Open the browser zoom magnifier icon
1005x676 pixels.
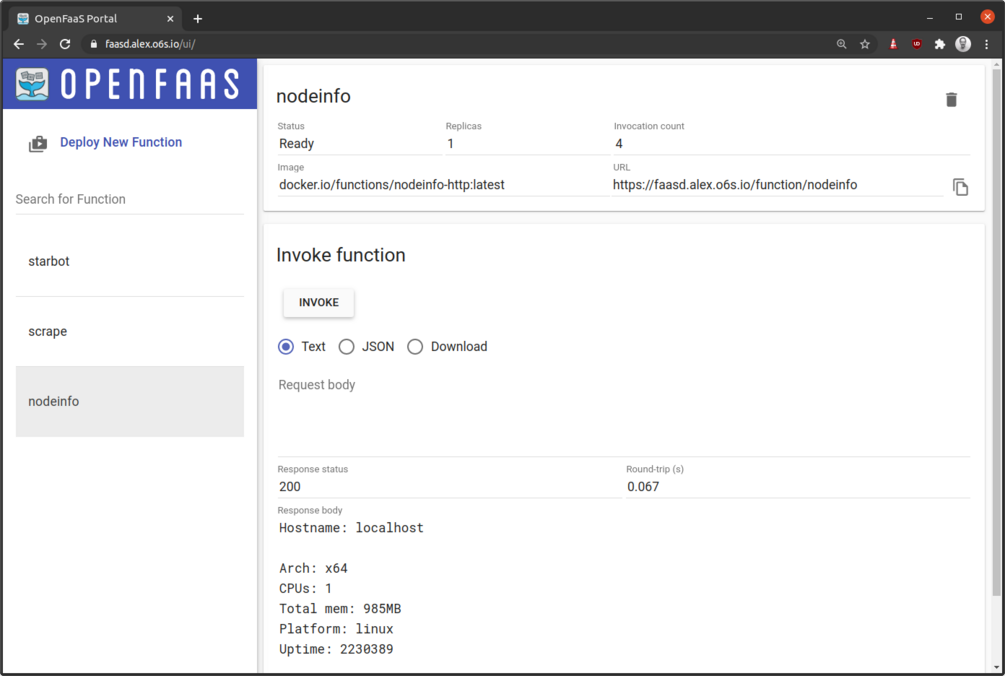[842, 44]
